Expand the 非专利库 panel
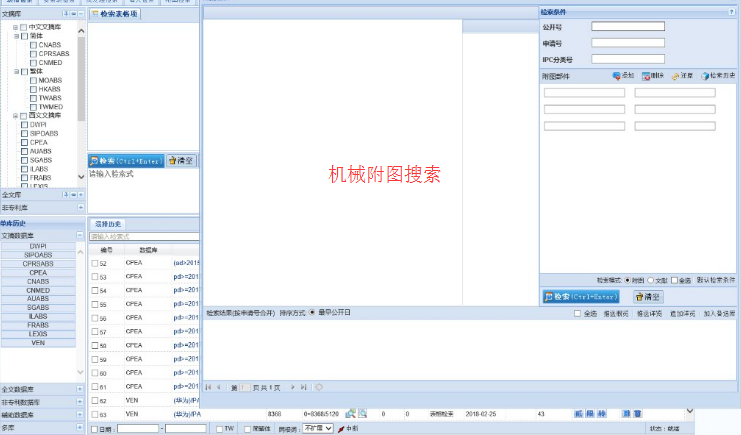The width and height of the screenshot is (741, 435). pyautogui.click(x=80, y=208)
